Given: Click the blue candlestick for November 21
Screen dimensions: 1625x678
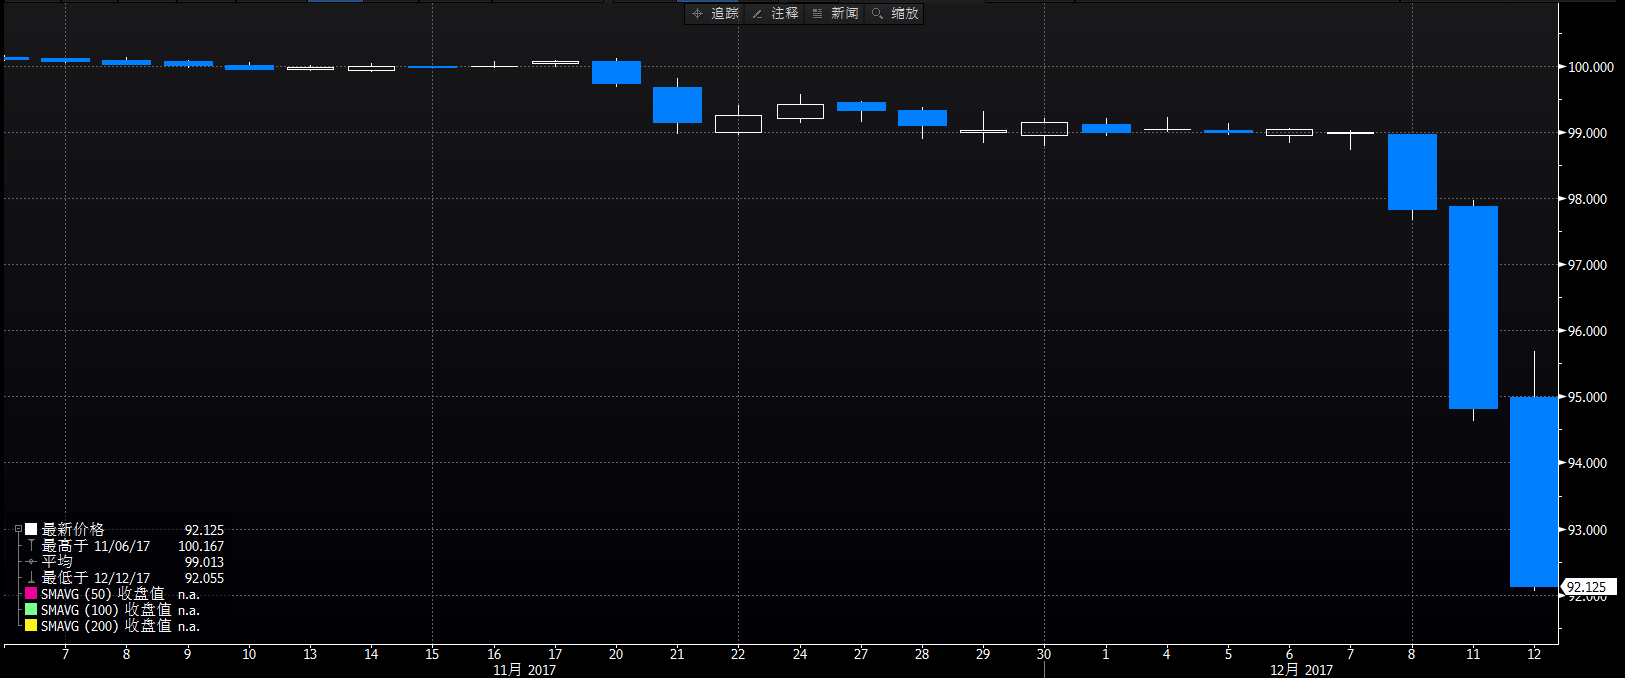Looking at the screenshot, I should click(x=677, y=105).
